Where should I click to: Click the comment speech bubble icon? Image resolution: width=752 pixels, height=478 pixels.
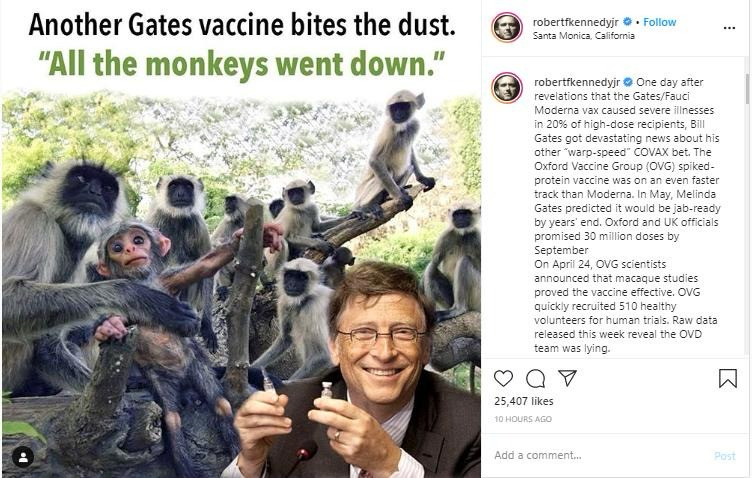click(x=536, y=378)
